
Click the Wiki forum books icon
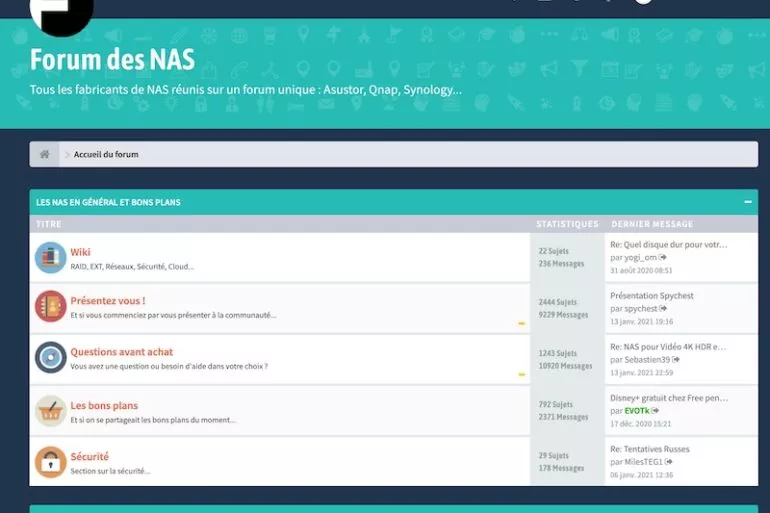point(50,258)
